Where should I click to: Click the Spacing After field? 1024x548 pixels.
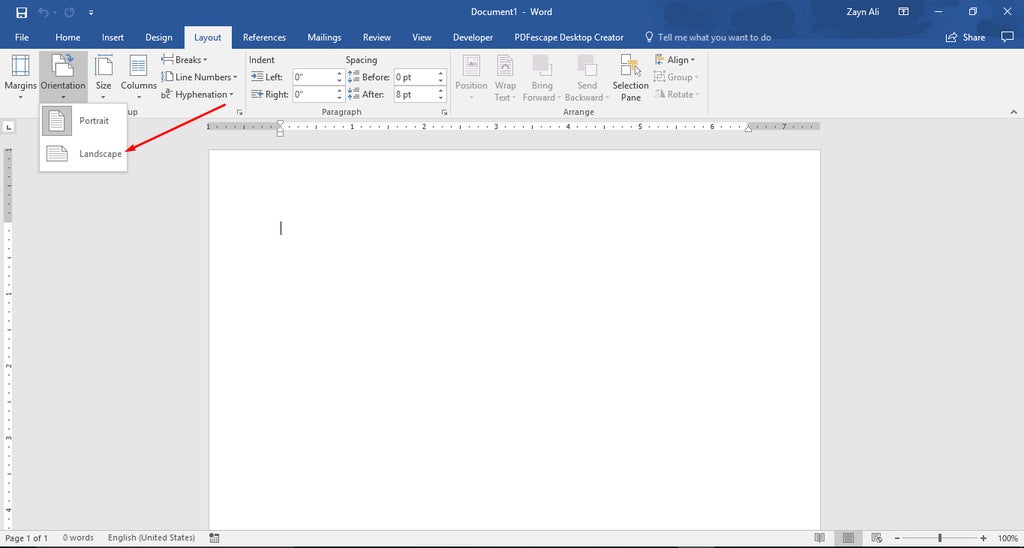pos(415,94)
